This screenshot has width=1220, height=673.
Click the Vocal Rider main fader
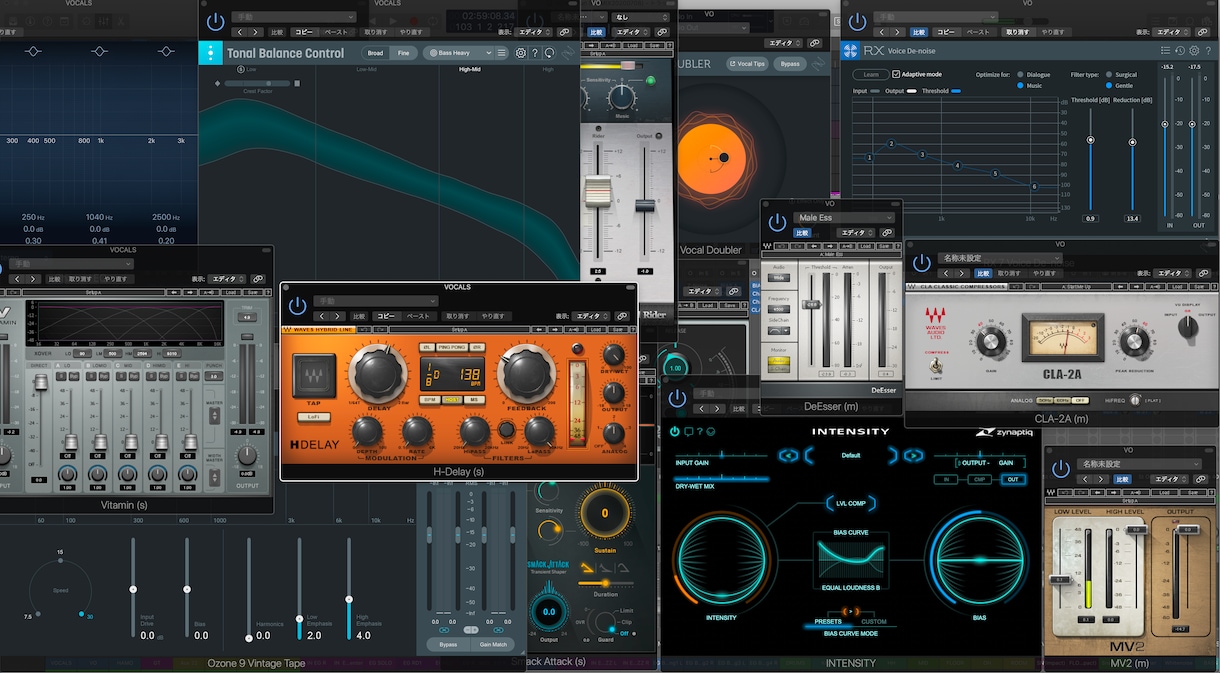click(597, 191)
